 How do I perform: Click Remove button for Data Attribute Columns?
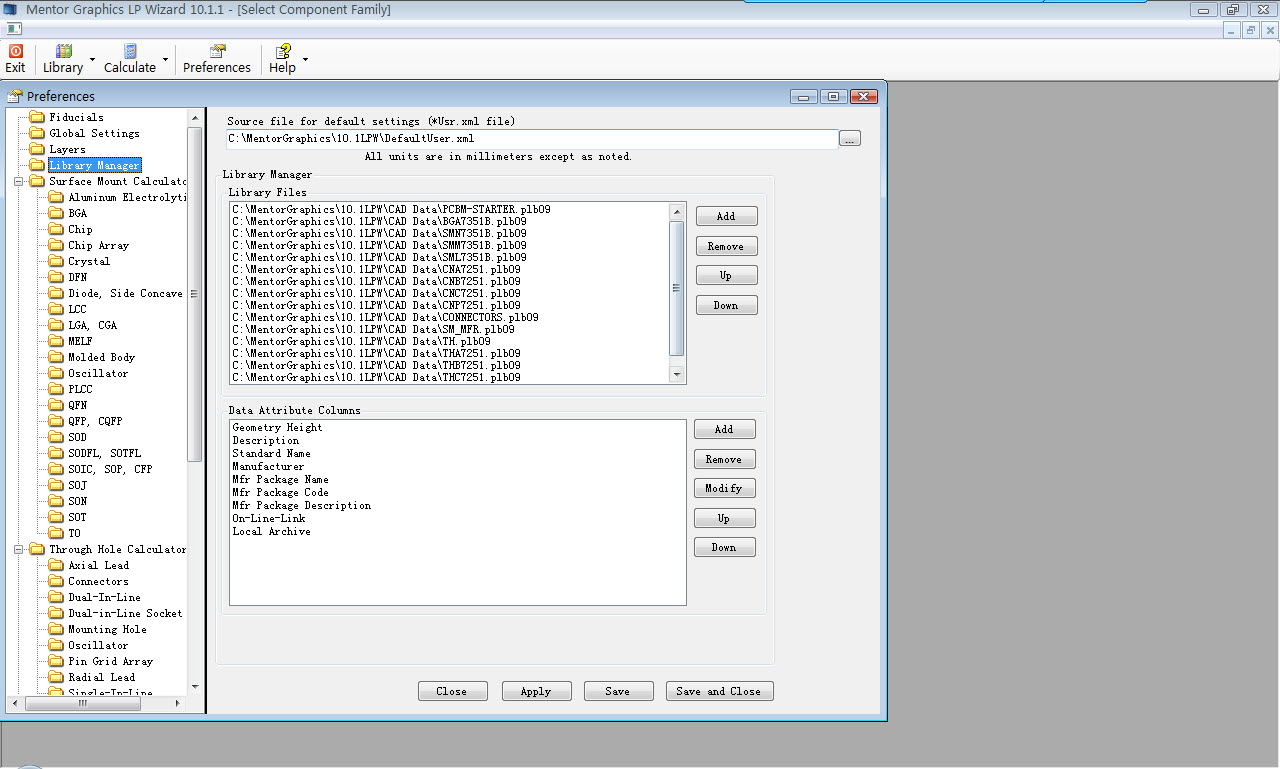click(724, 459)
